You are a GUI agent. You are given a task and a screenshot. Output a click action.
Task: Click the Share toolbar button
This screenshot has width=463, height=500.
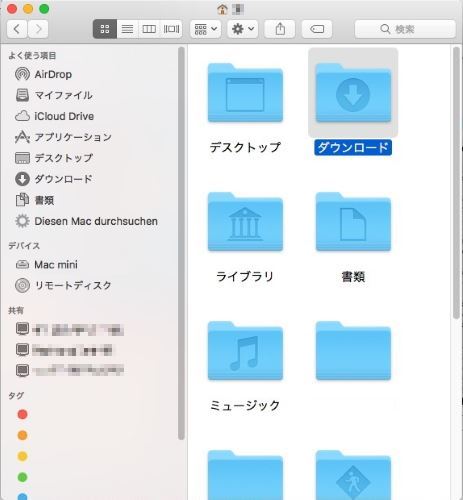[x=280, y=29]
